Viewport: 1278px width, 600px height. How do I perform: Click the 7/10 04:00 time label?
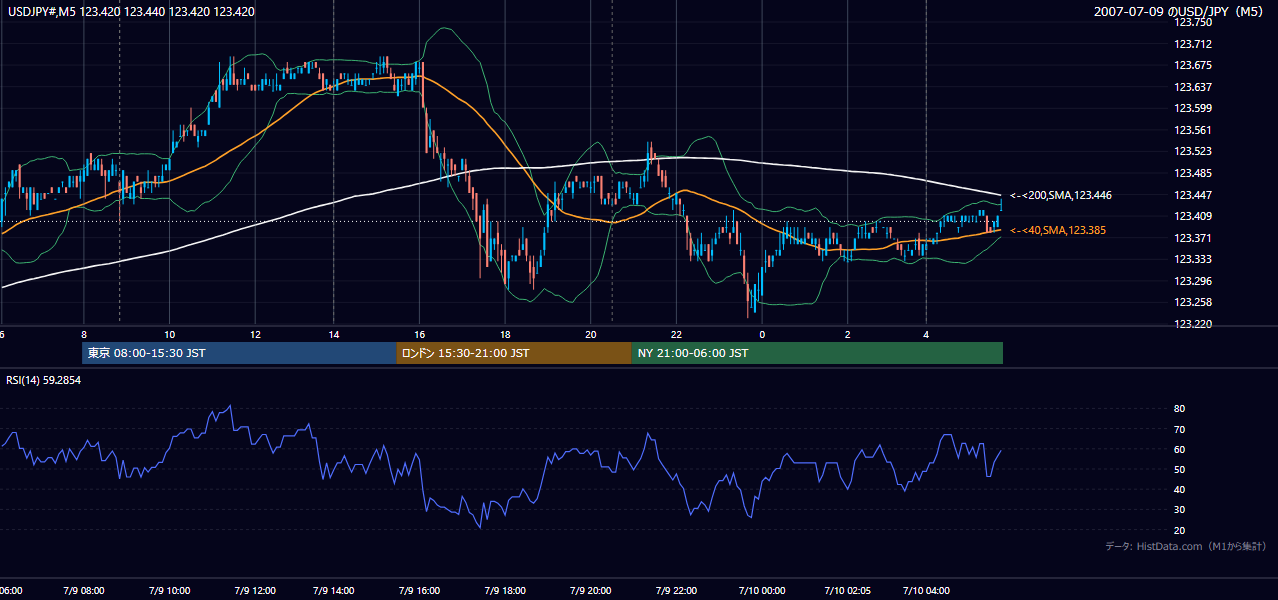(926, 590)
